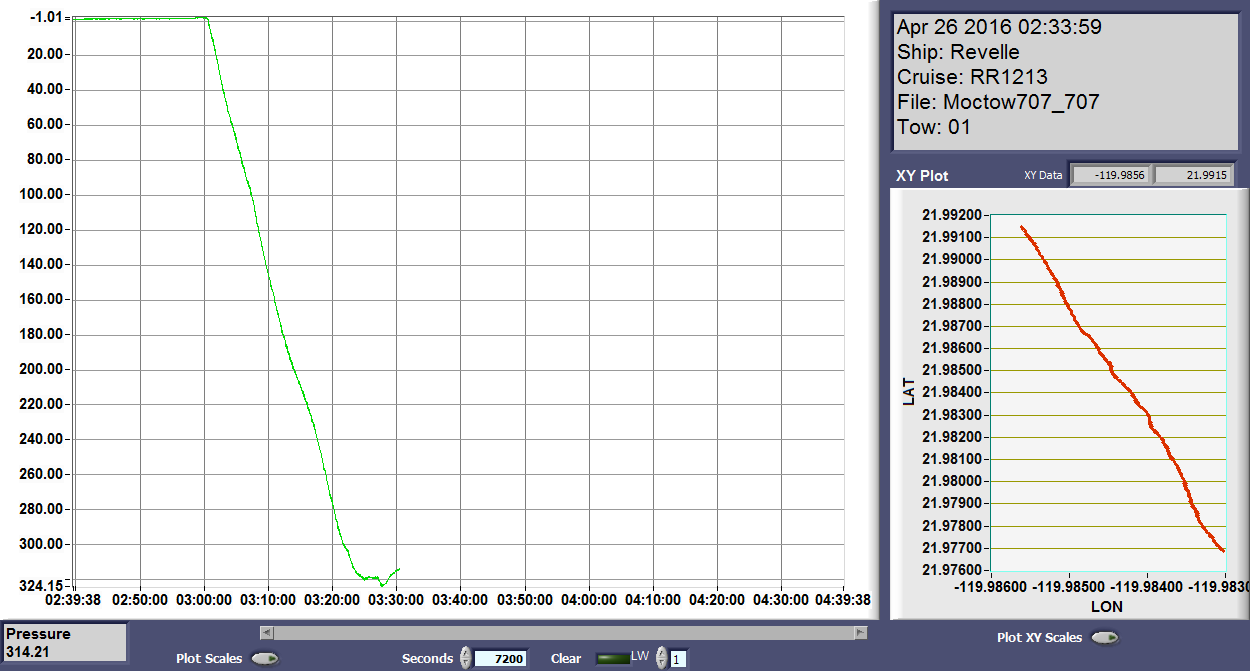Screen dimensions: 1250x671
Task: Click the y-axis label 200.00
Action: click(x=43, y=369)
